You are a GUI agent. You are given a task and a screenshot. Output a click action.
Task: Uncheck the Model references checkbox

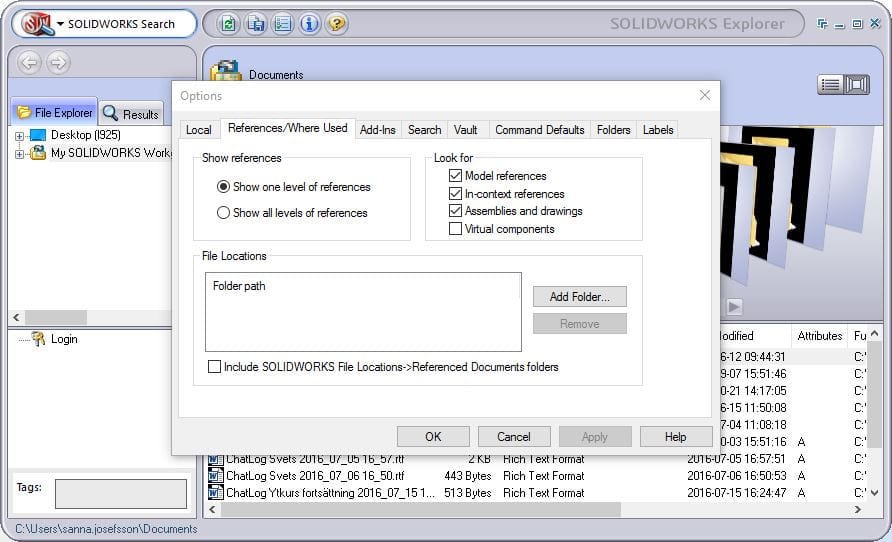point(456,176)
